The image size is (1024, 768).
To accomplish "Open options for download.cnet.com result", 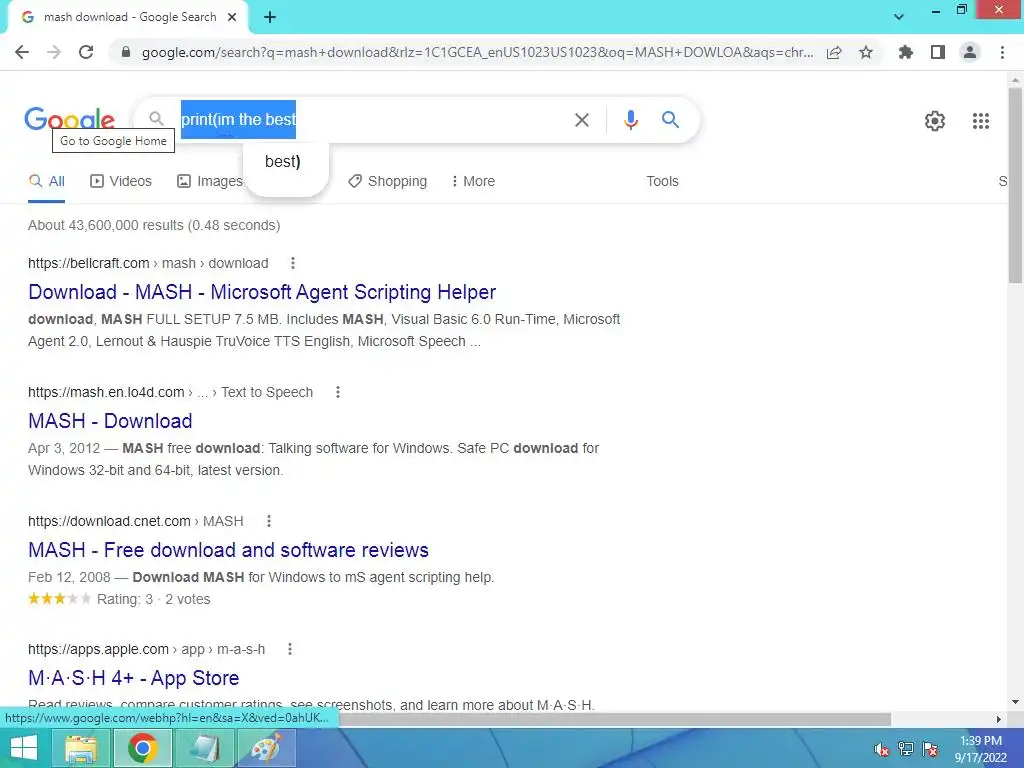I will coord(268,521).
